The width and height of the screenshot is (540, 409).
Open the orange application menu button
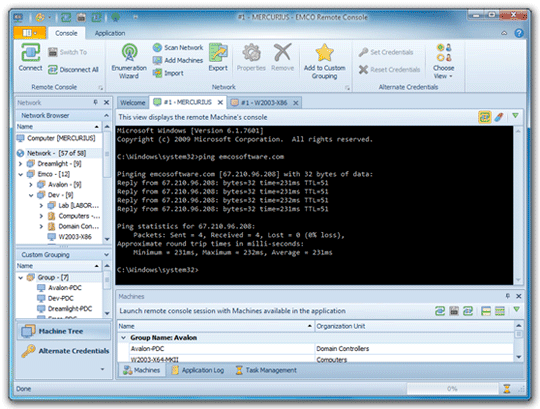(x=30, y=33)
